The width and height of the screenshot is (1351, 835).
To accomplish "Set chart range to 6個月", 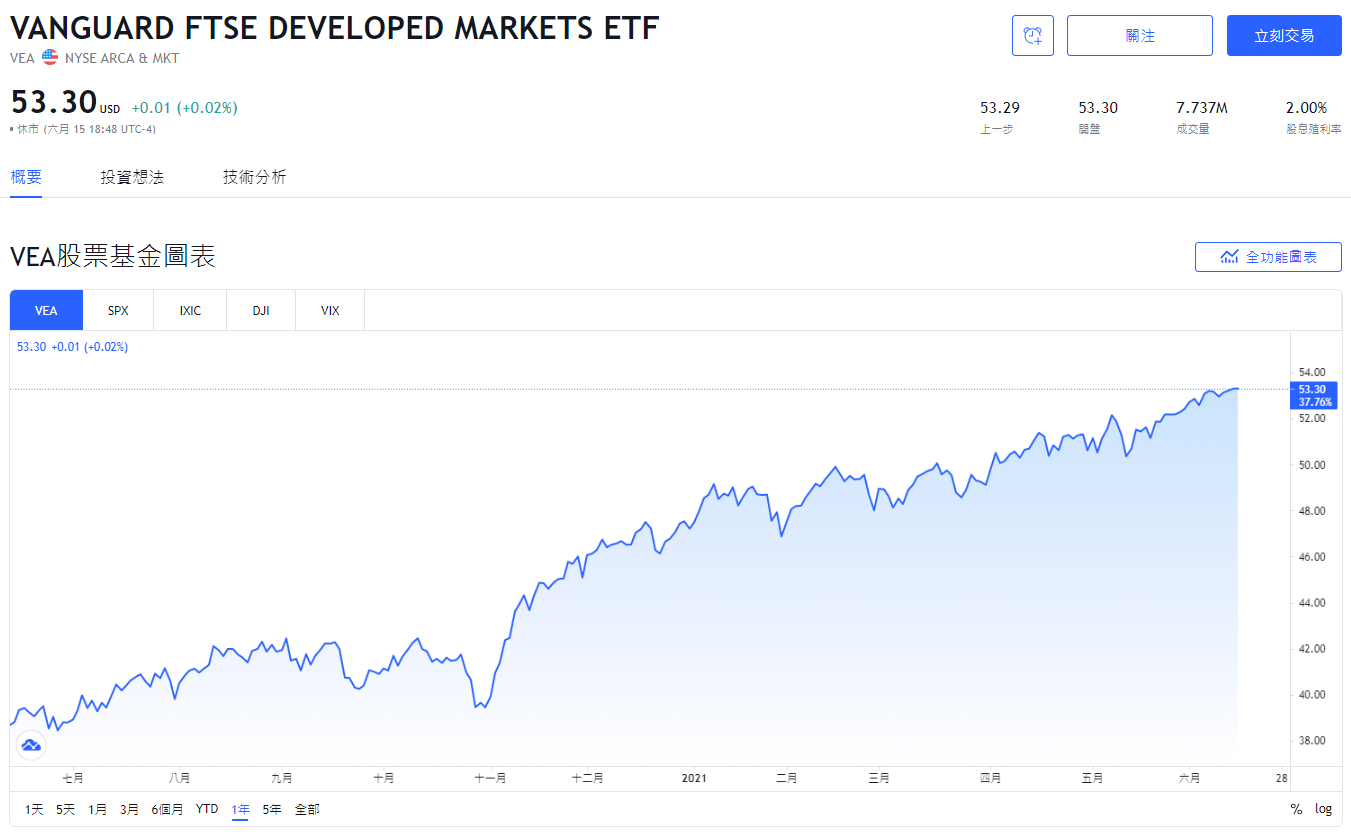I will (x=167, y=809).
